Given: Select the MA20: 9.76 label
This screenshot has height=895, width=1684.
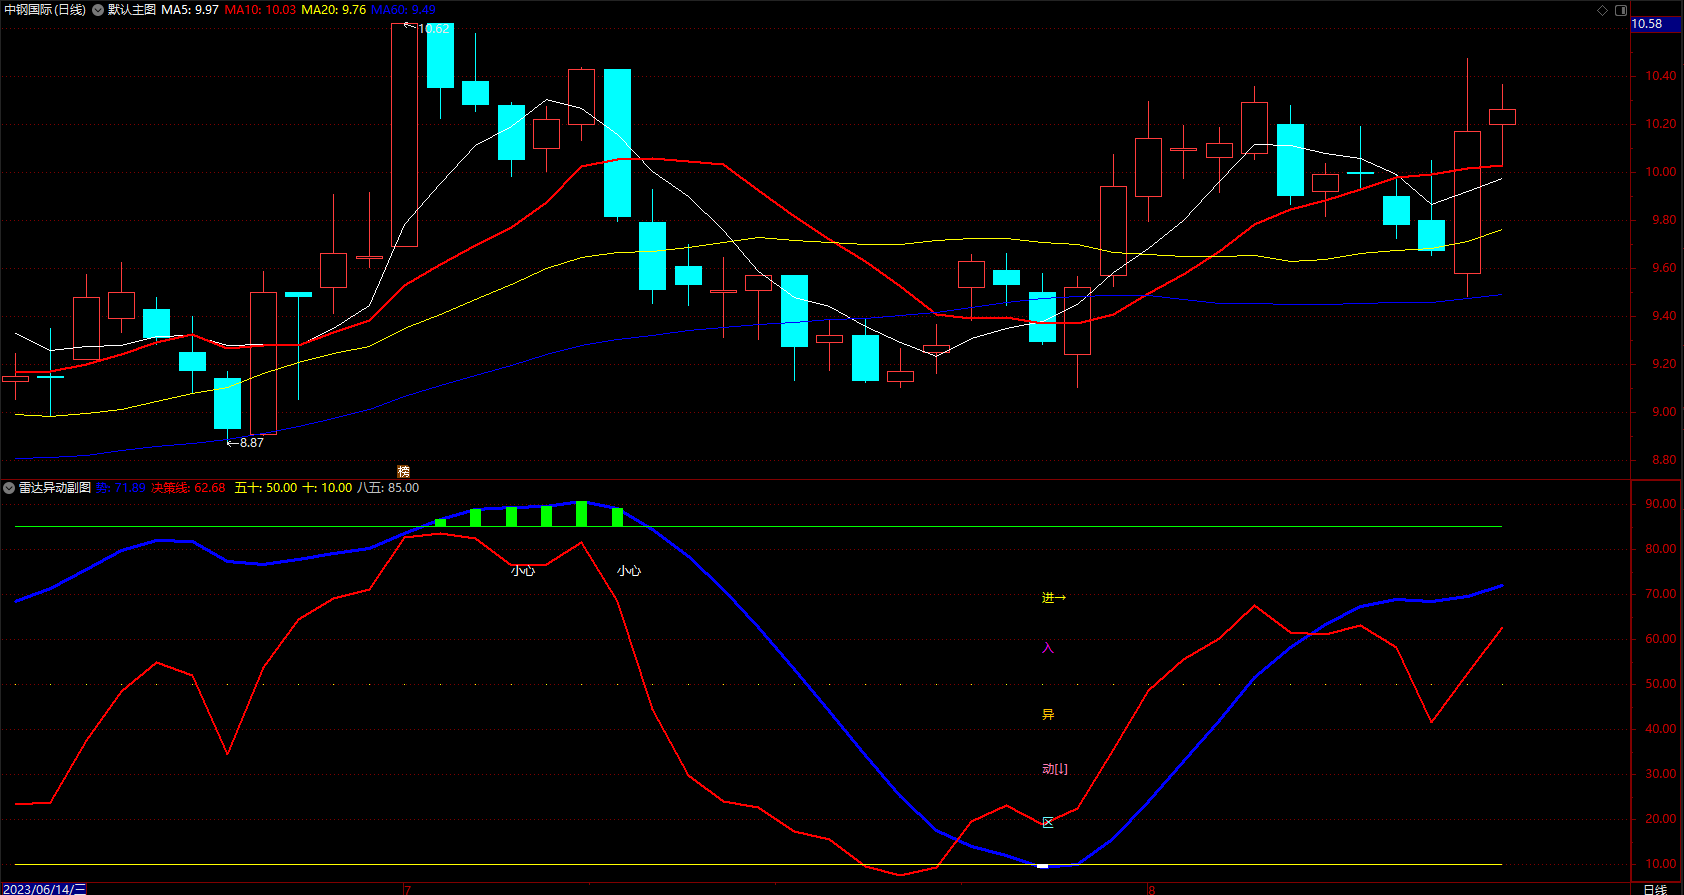Looking at the screenshot, I should pyautogui.click(x=333, y=10).
